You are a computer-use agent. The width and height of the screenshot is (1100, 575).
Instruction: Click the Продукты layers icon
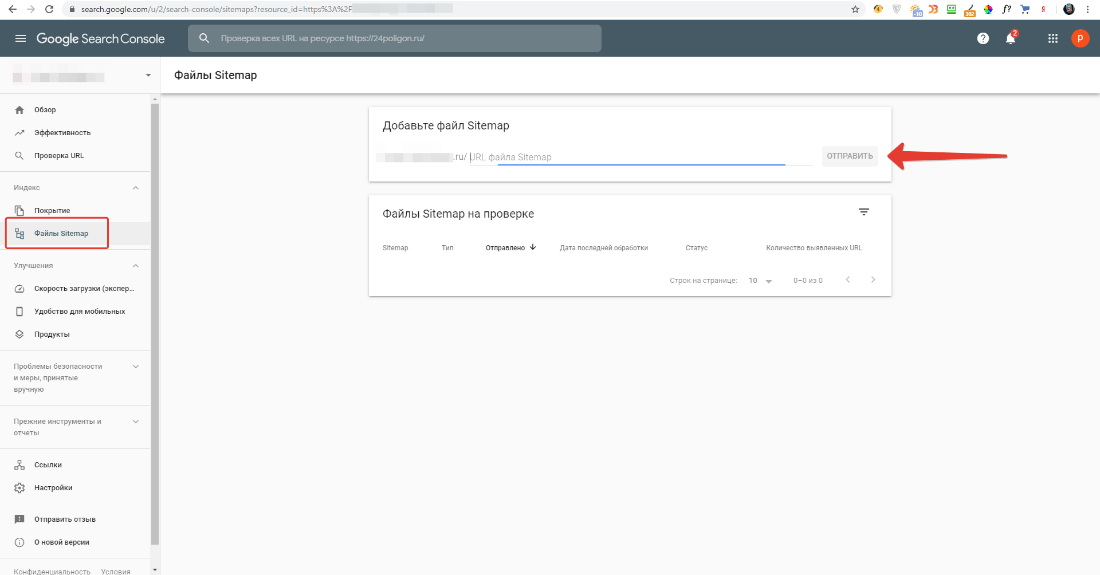pos(20,334)
